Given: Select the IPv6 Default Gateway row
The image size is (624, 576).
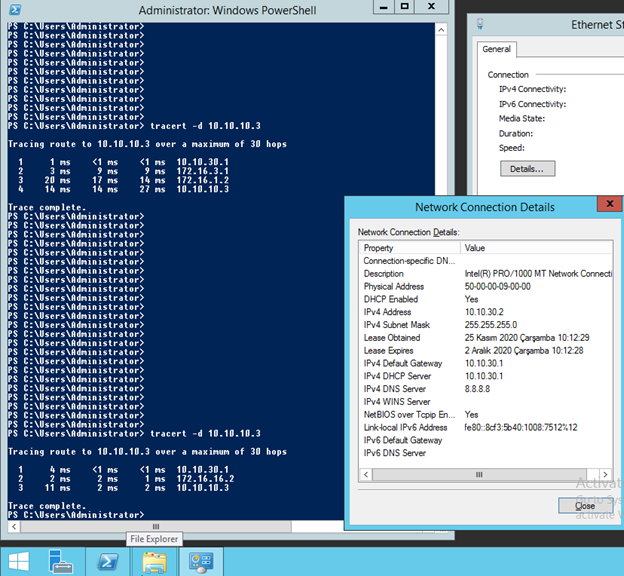Looking at the screenshot, I should [x=486, y=440].
